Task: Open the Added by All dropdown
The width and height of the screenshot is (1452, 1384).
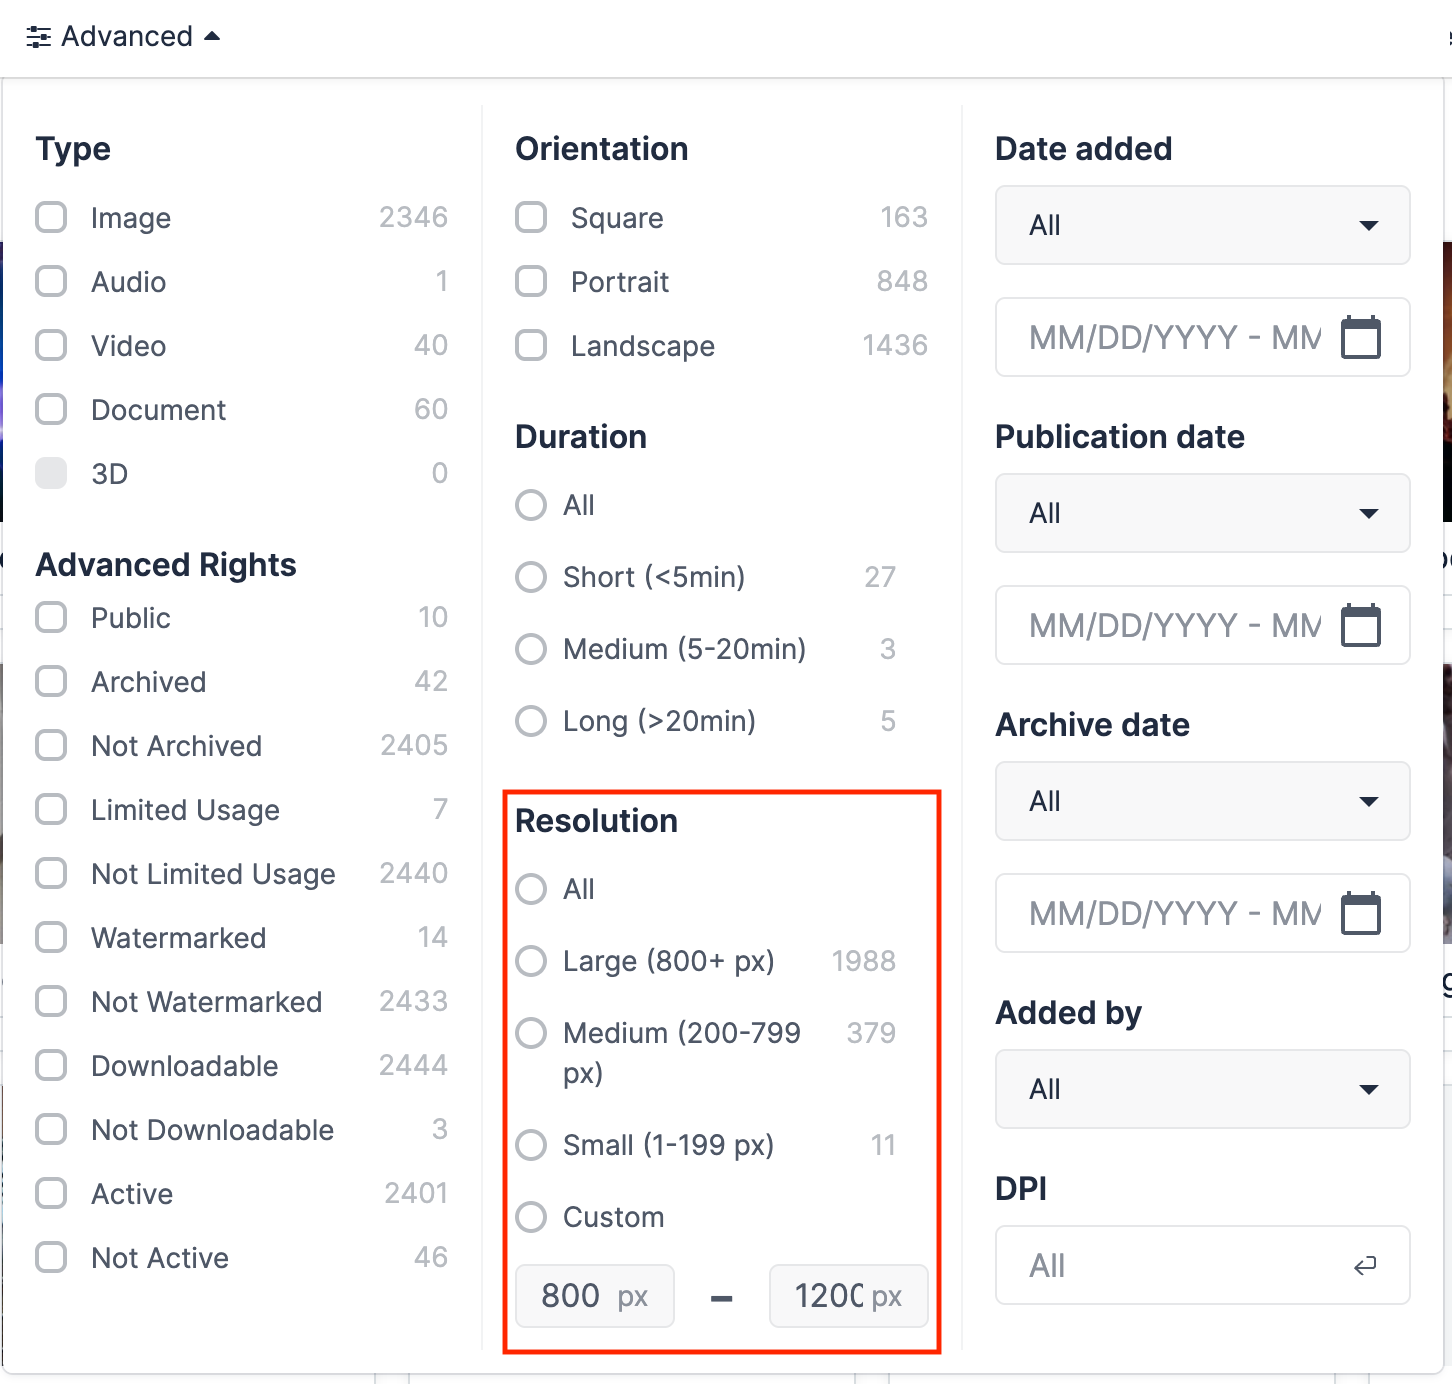Action: click(1202, 1089)
